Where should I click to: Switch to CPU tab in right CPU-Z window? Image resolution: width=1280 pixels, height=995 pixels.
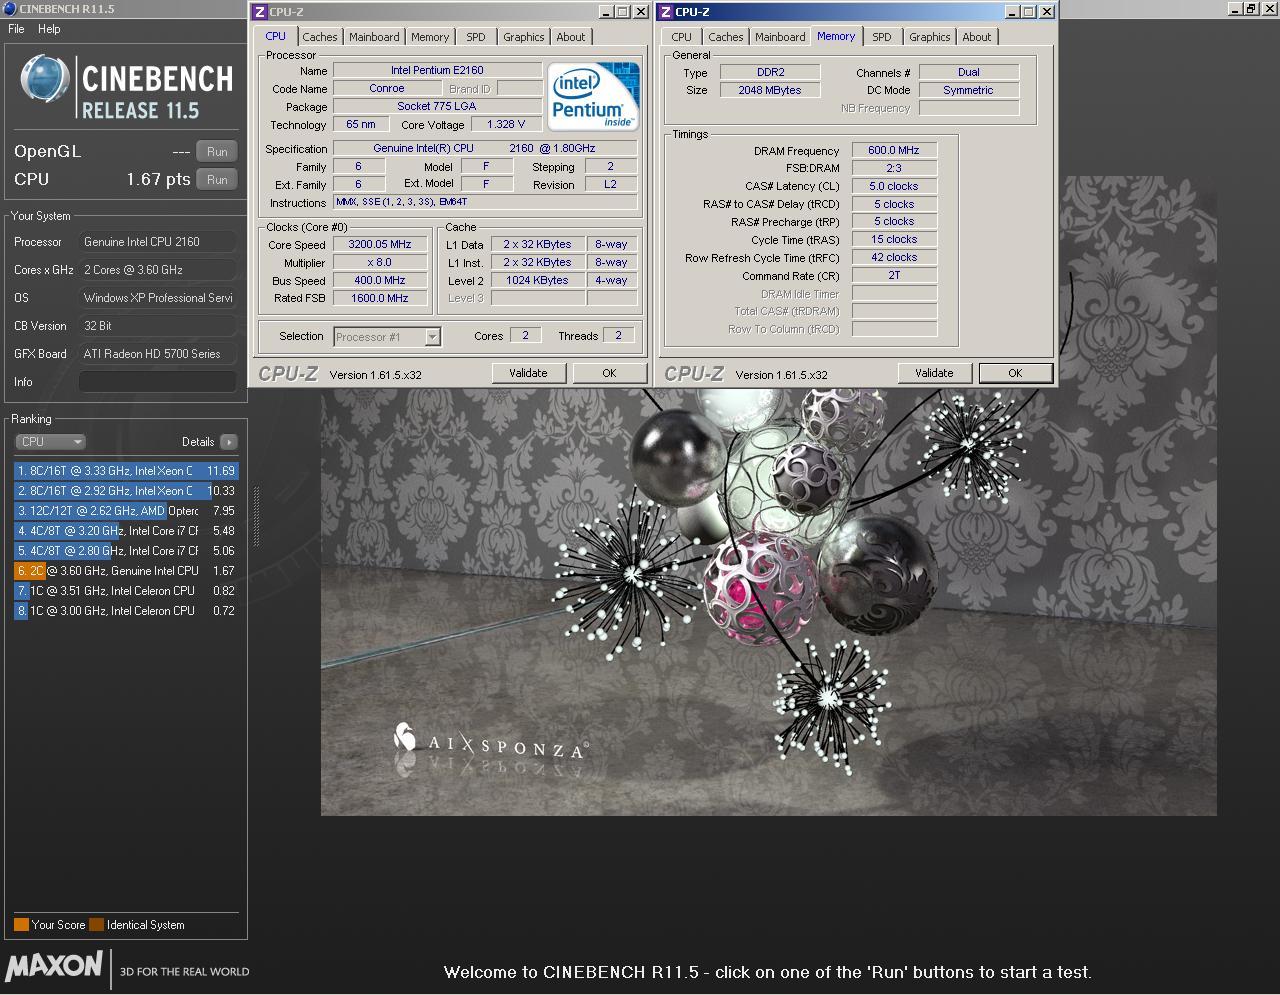tap(682, 37)
